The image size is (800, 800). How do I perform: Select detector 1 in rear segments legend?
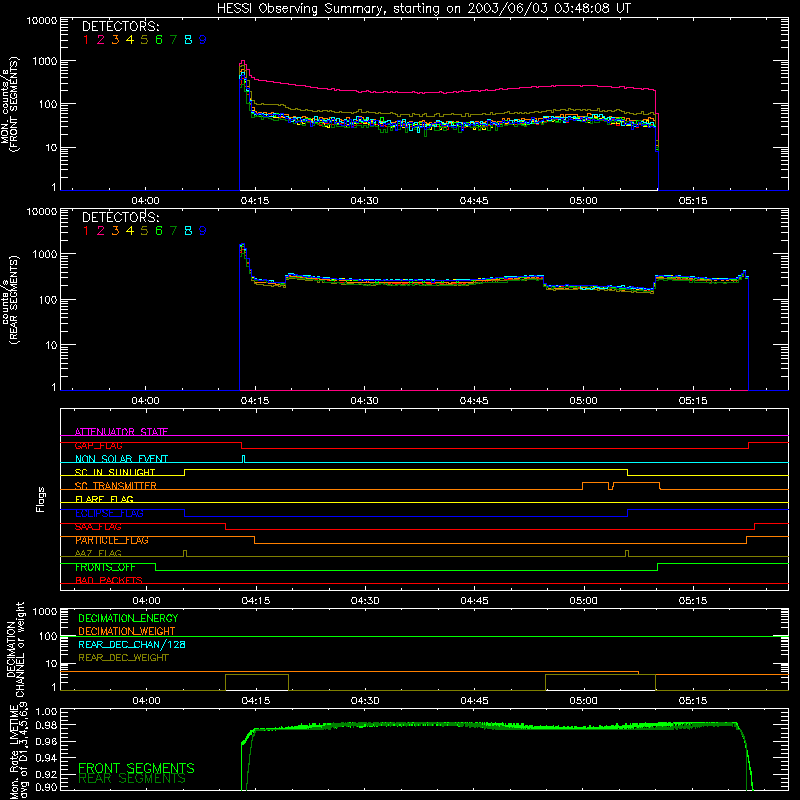pyautogui.click(x=86, y=231)
